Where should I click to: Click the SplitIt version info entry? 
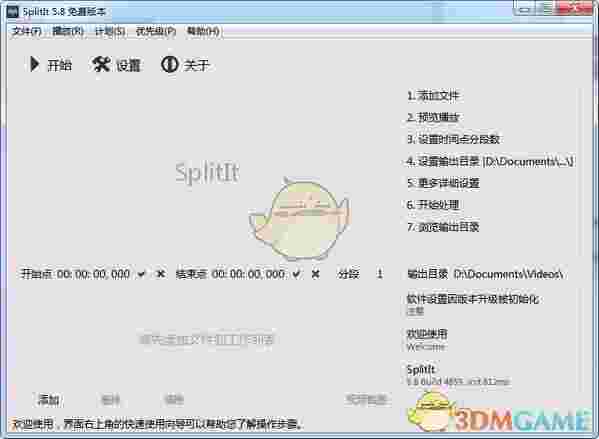[x=458, y=375]
